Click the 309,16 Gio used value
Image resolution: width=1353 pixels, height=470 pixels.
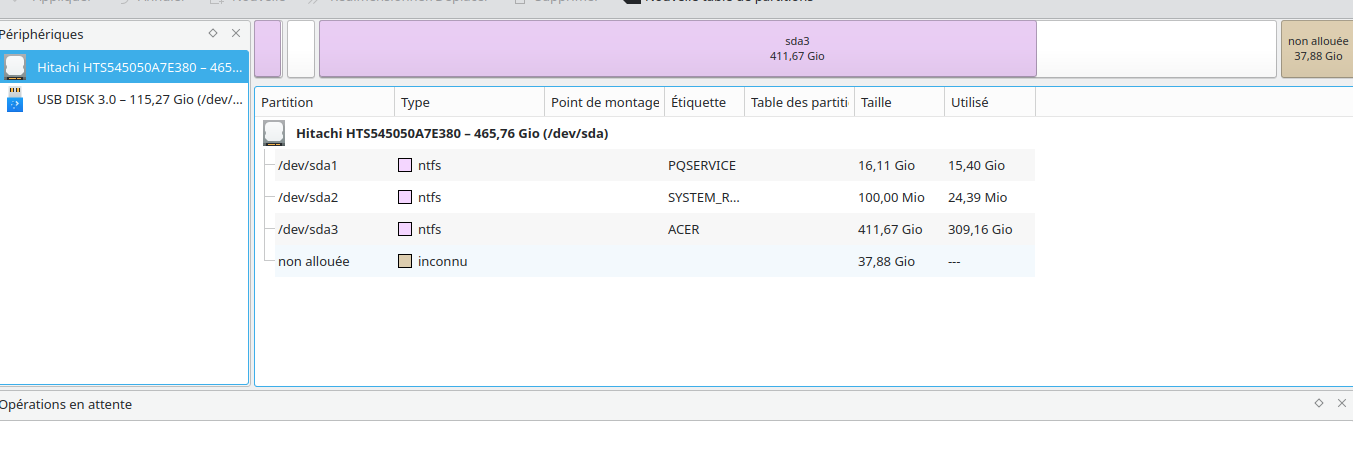click(x=980, y=229)
